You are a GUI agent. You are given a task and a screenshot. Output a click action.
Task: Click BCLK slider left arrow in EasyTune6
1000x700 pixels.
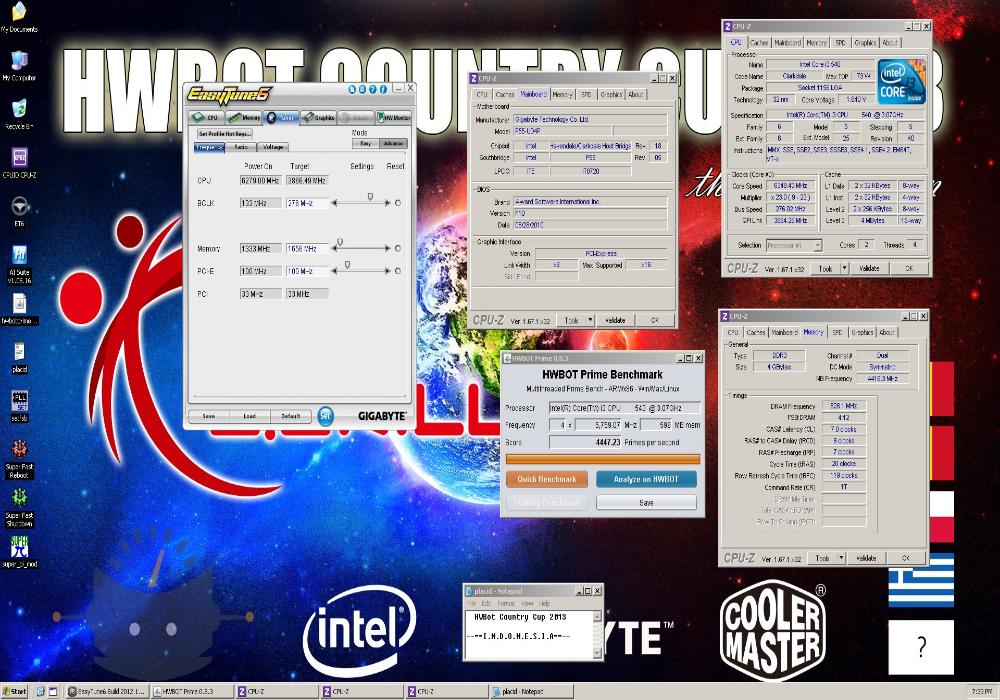pos(334,203)
